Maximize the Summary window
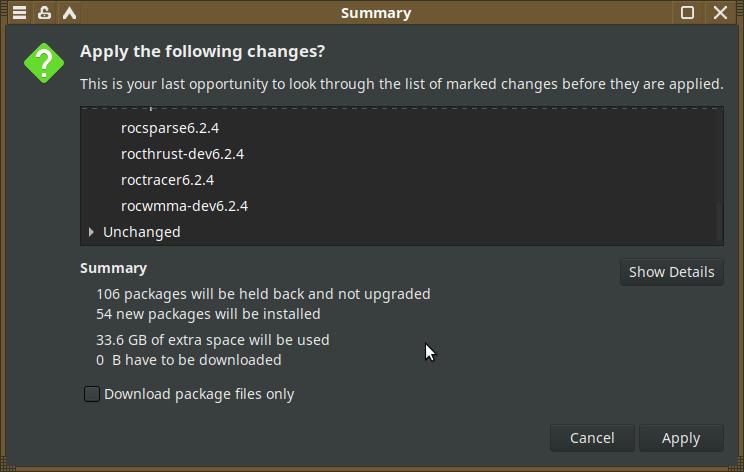744x472 pixels. coord(688,13)
